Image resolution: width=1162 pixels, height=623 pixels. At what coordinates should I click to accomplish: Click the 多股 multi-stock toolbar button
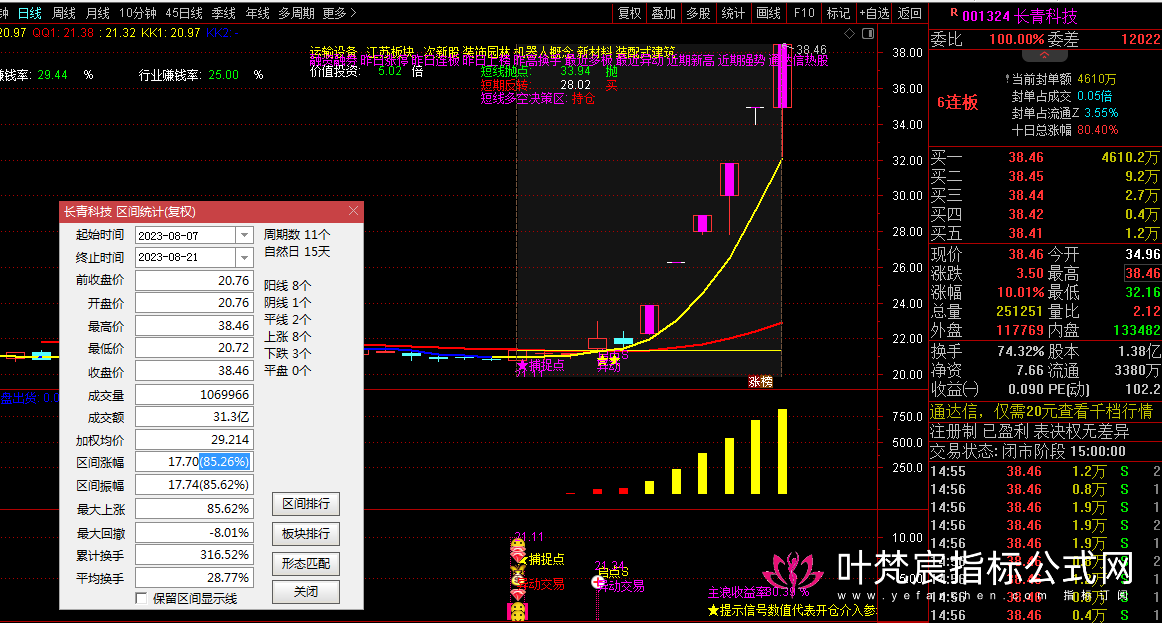[x=698, y=13]
